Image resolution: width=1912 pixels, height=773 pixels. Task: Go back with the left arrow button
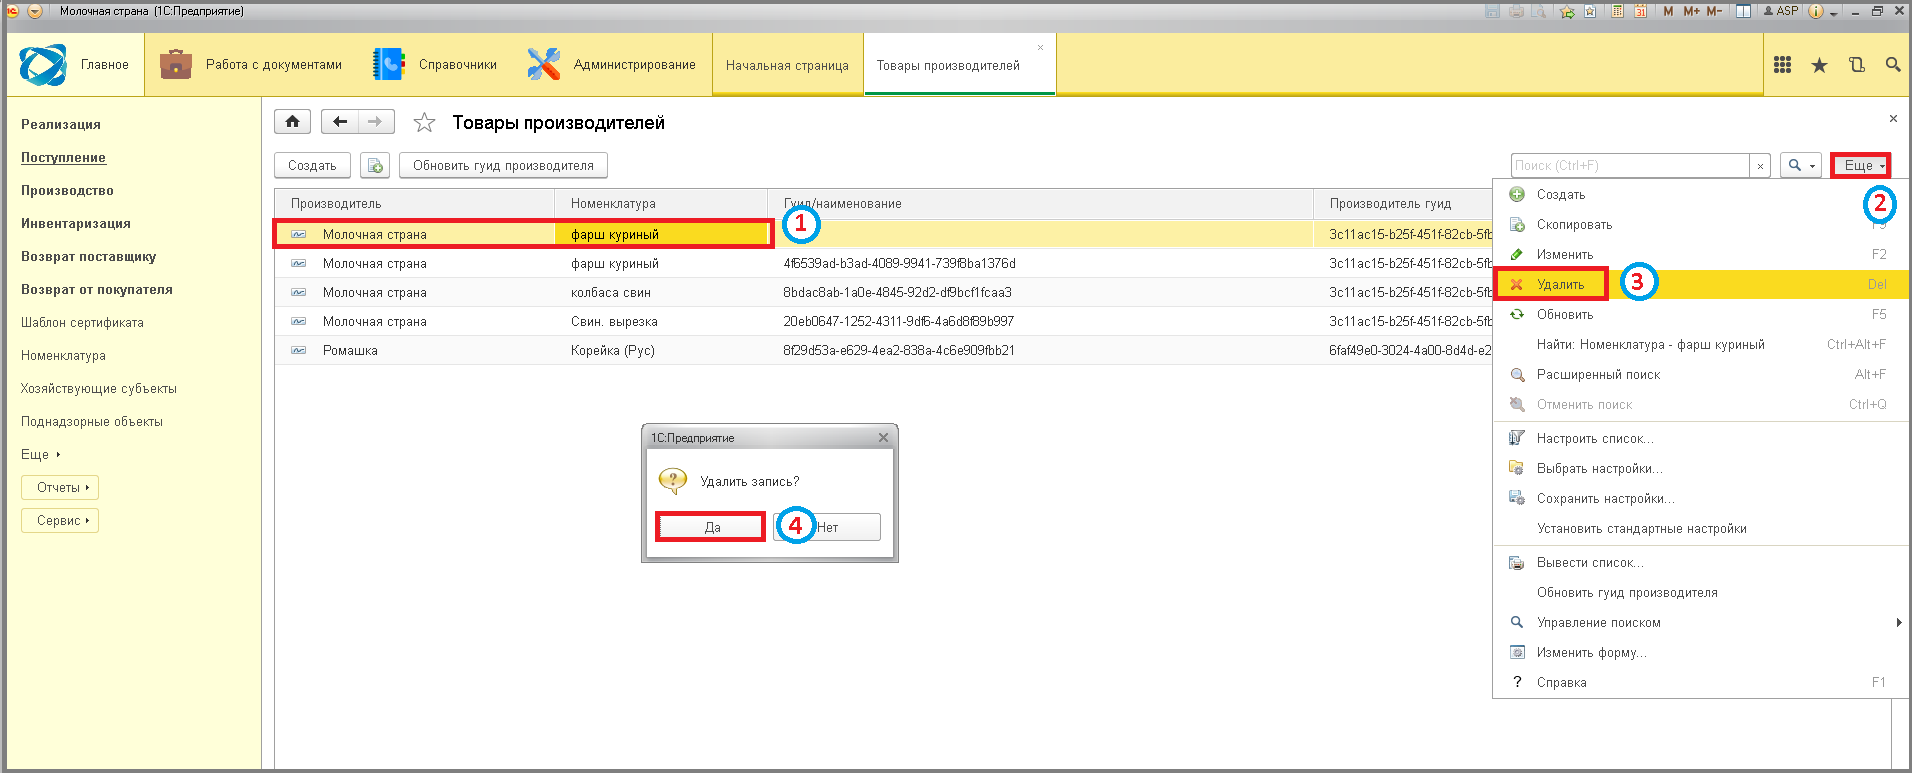tap(340, 122)
